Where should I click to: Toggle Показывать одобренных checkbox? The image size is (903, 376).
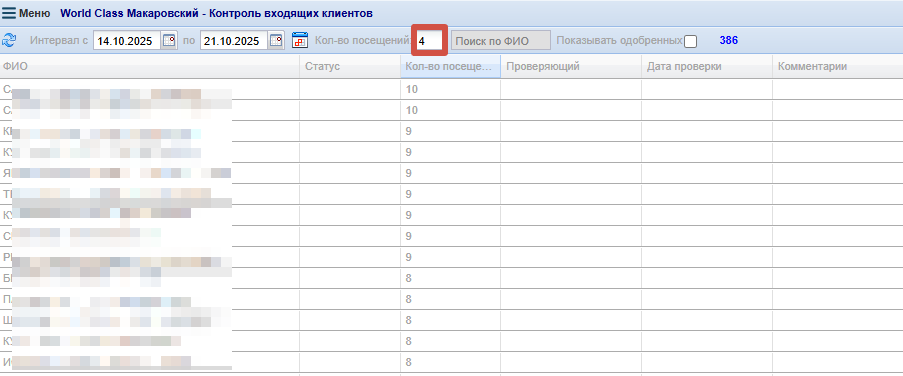coord(690,41)
